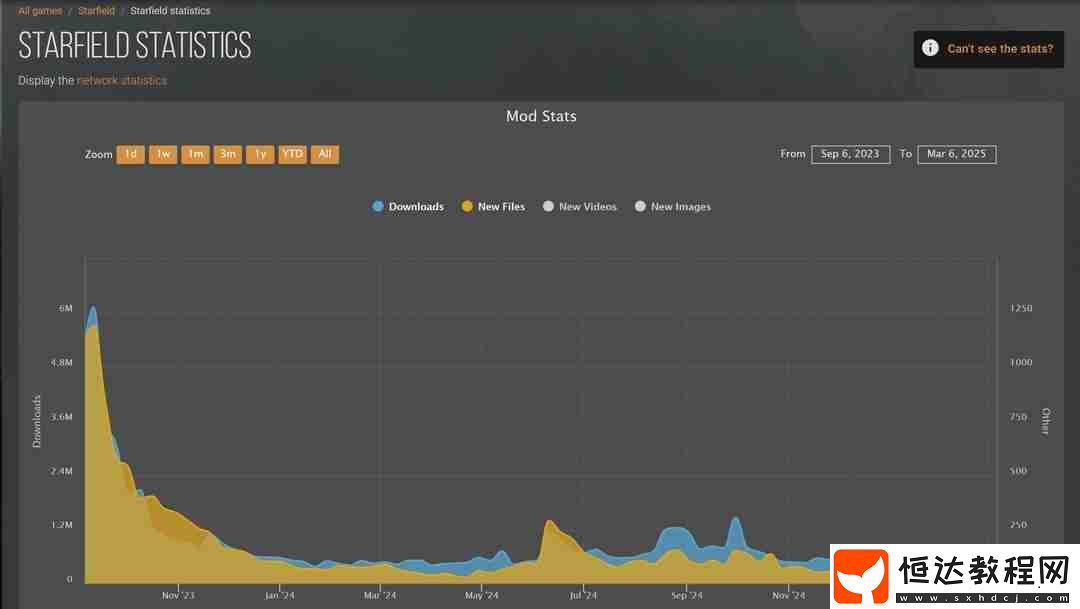The image size is (1080, 609).
Task: Select the All zoom range
Action: pyautogui.click(x=325, y=154)
